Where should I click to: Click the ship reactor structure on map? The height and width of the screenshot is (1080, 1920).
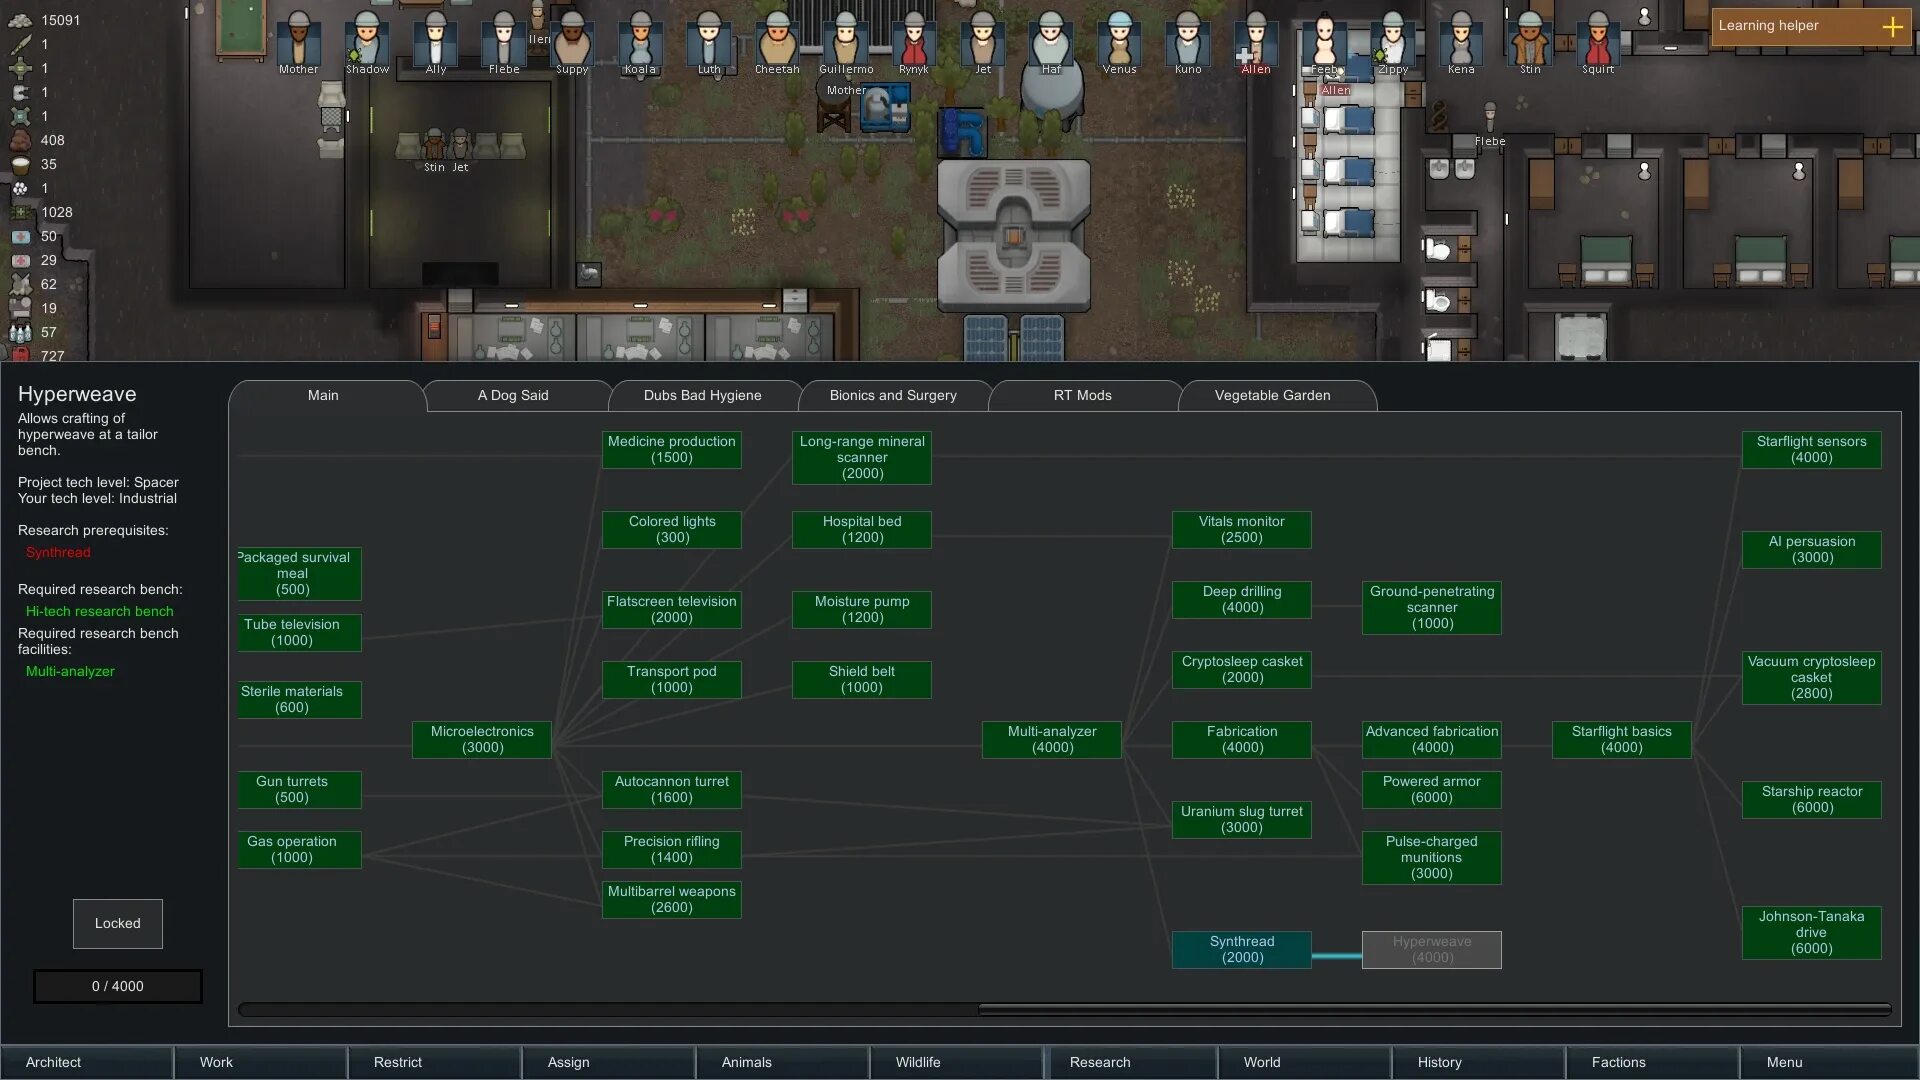click(x=1013, y=235)
